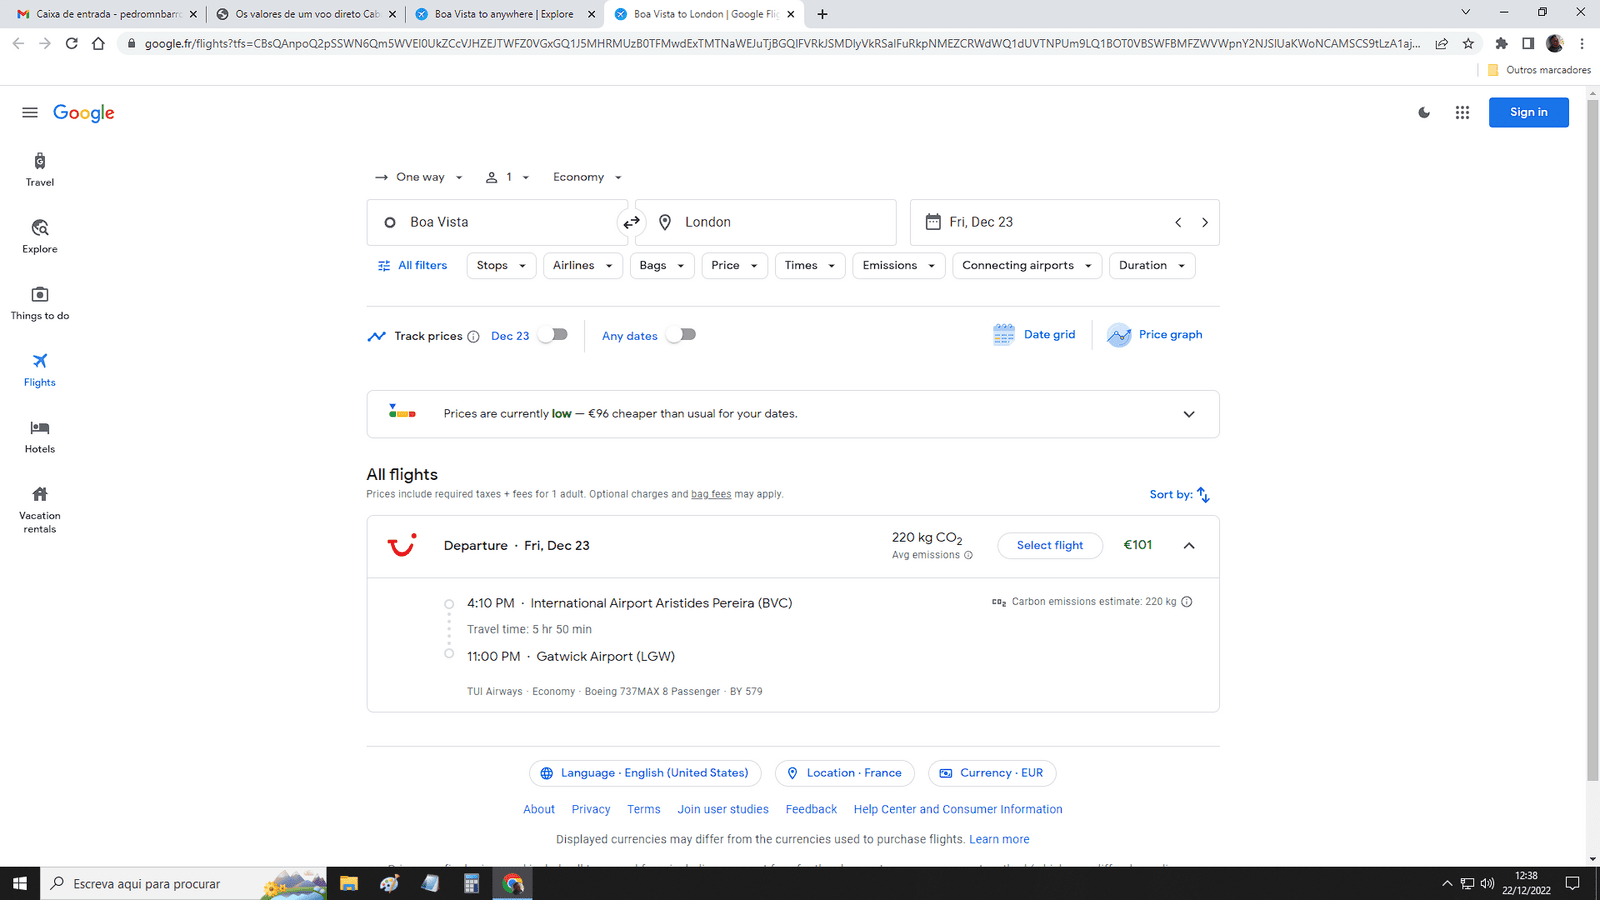Viewport: 1600px width, 900px height.
Task: Open File Explorer from the taskbar
Action: coord(348,884)
